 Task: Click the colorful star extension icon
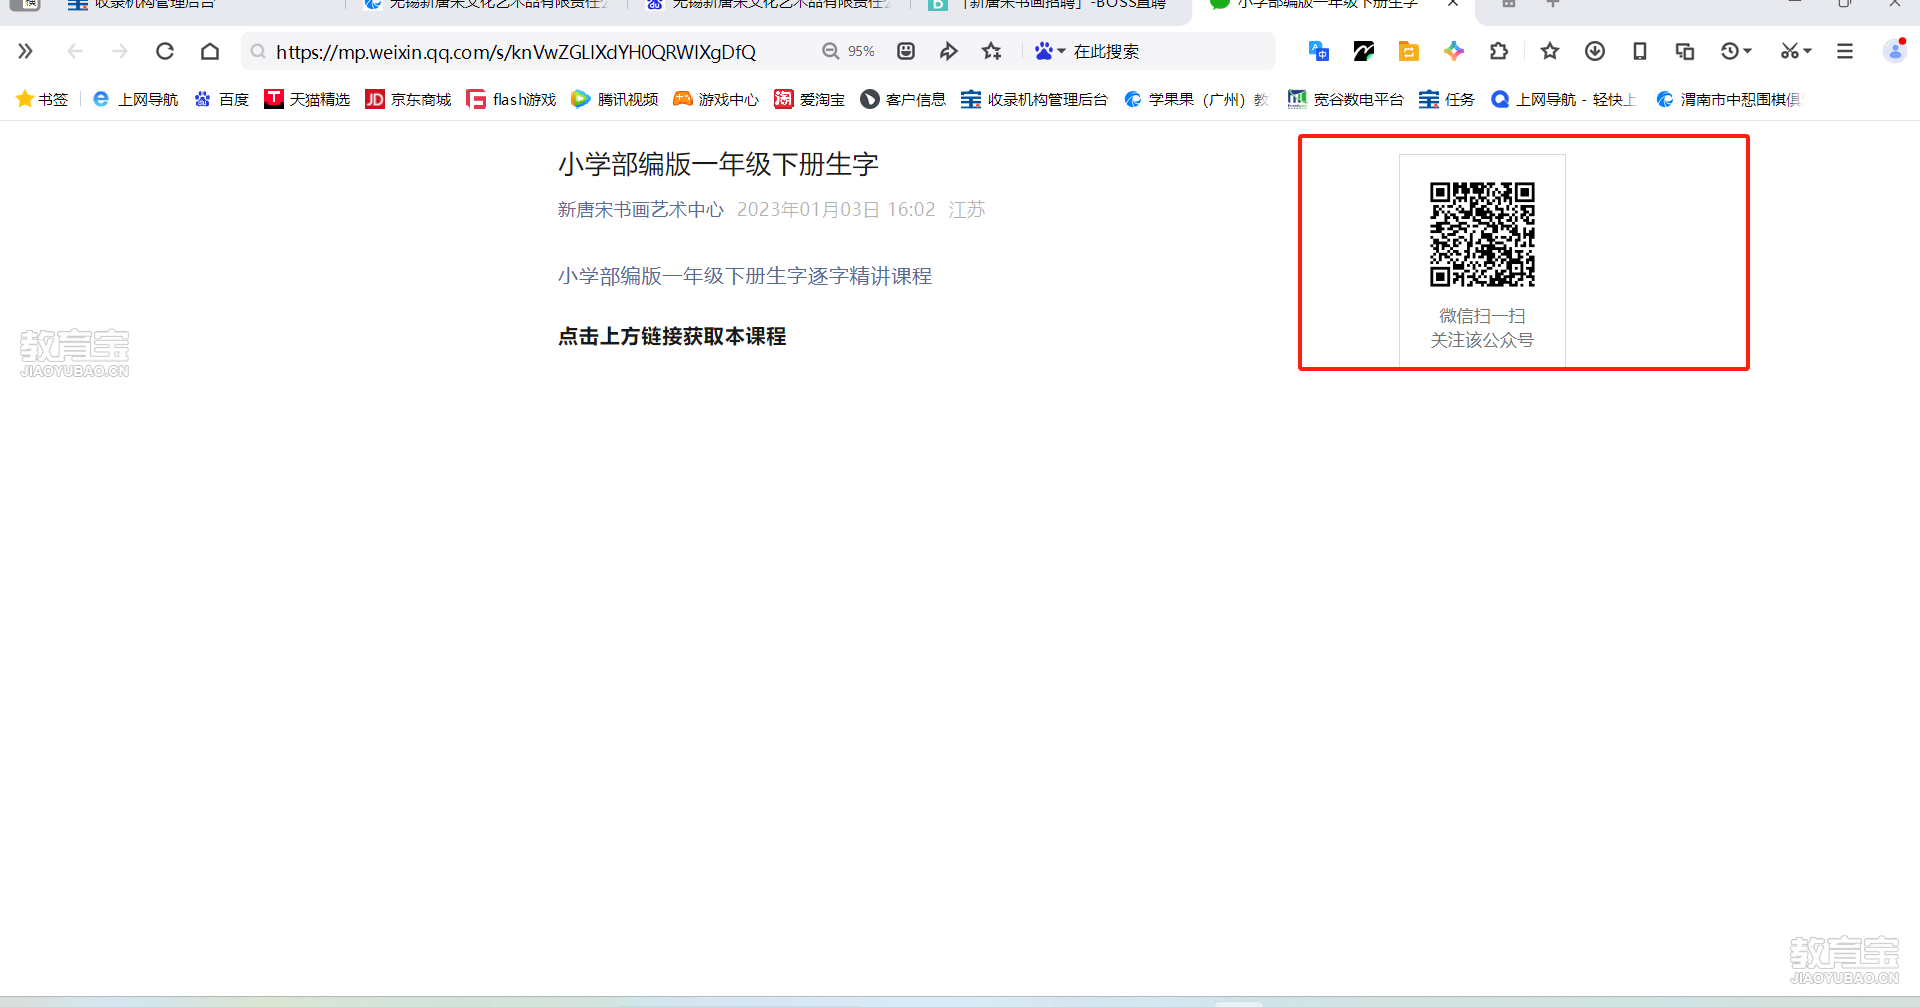[1454, 51]
